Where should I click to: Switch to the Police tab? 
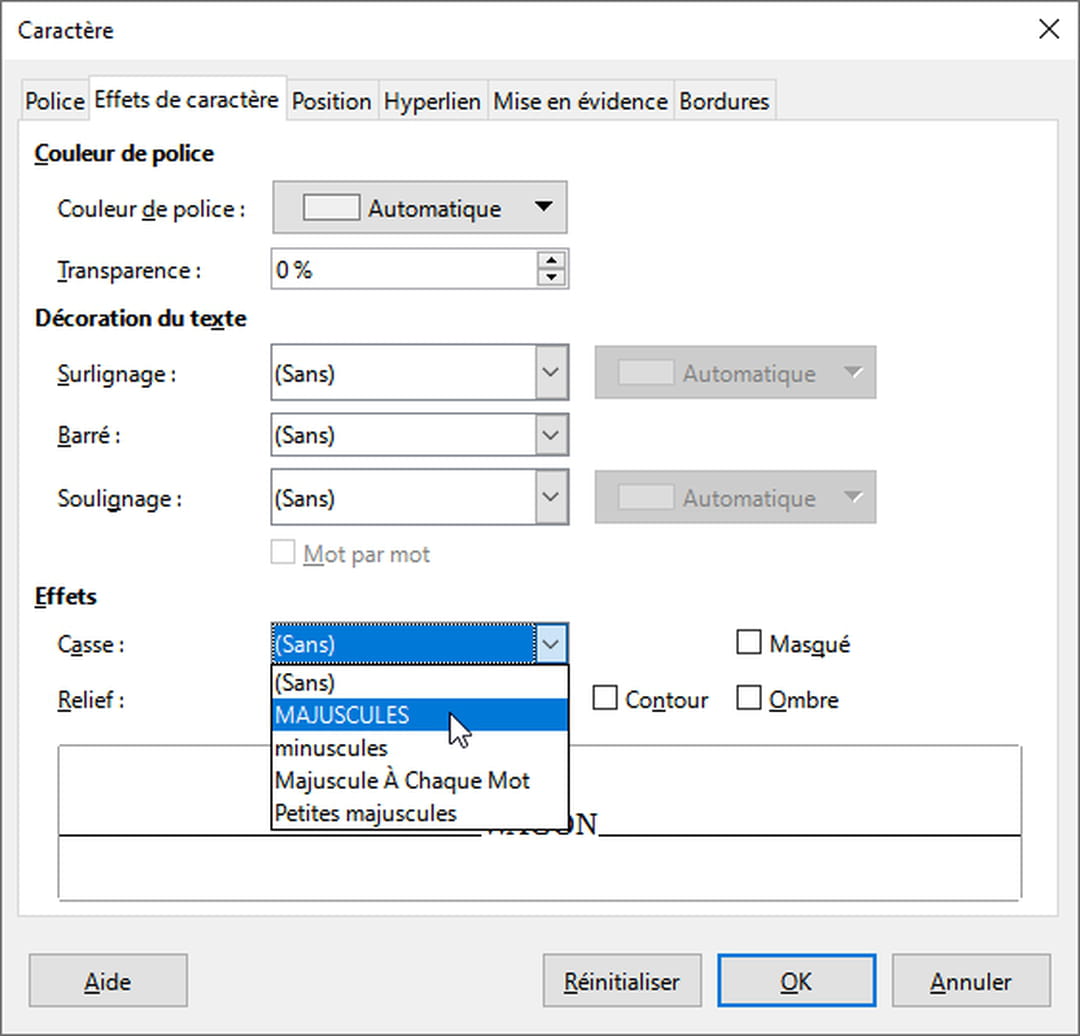tap(55, 102)
